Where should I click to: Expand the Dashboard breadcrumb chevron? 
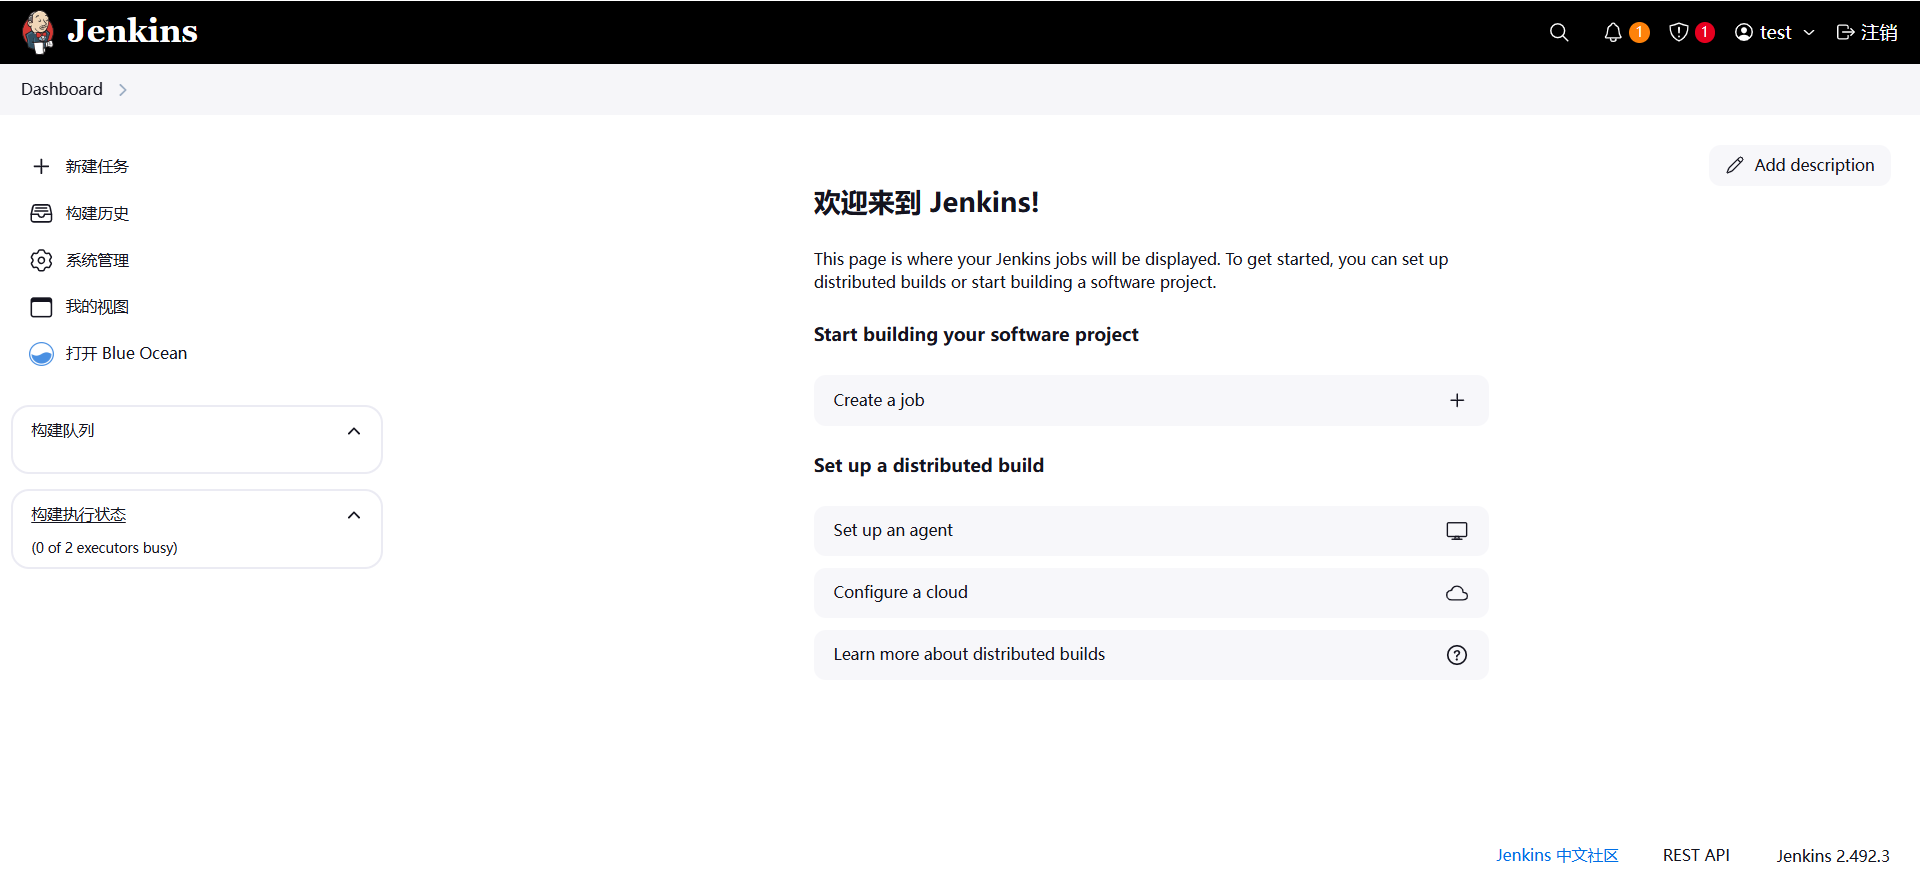tap(123, 90)
